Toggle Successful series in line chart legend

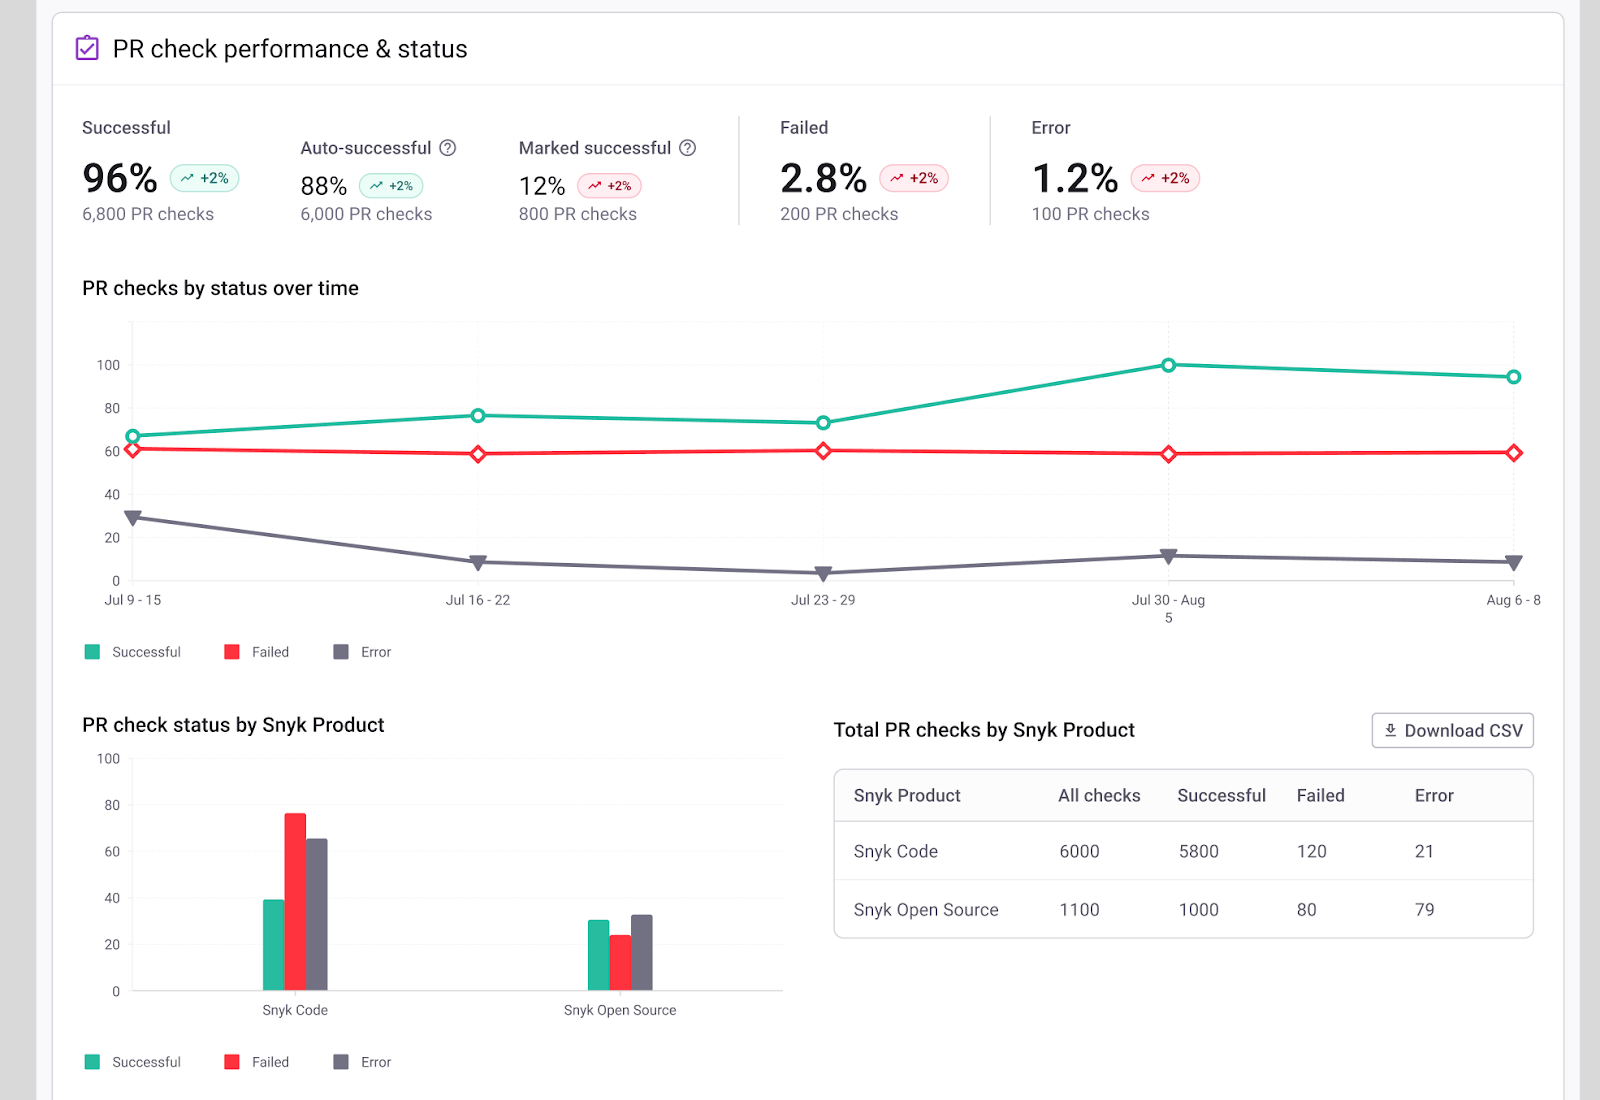[x=134, y=652]
